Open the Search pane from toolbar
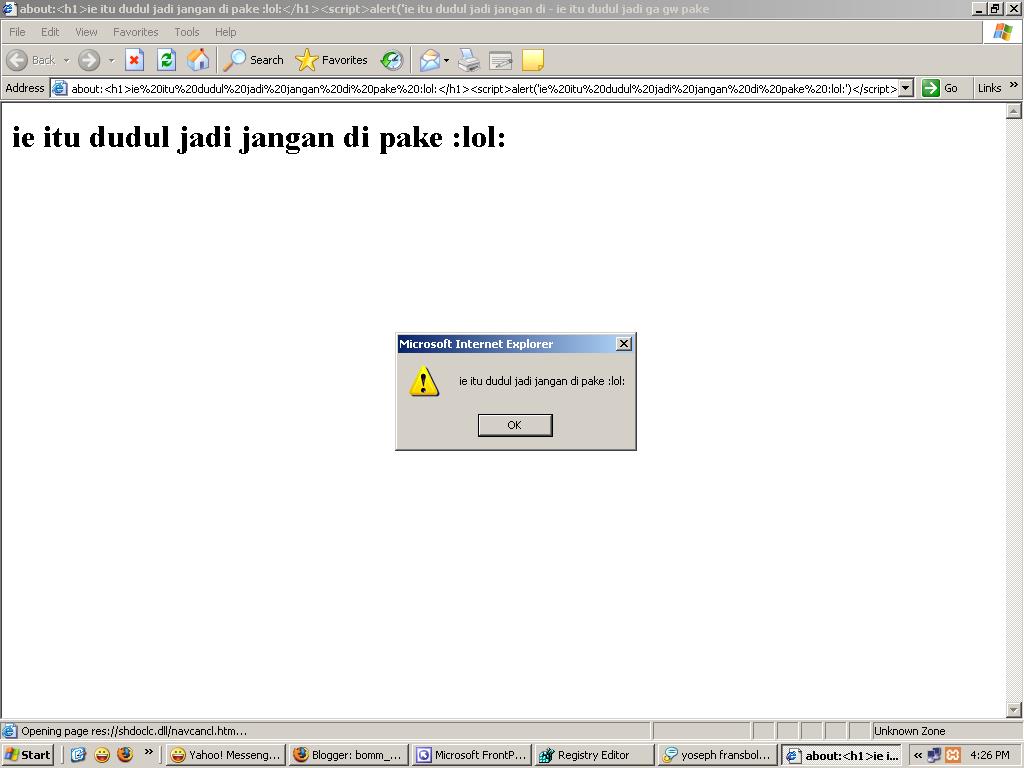 [253, 60]
